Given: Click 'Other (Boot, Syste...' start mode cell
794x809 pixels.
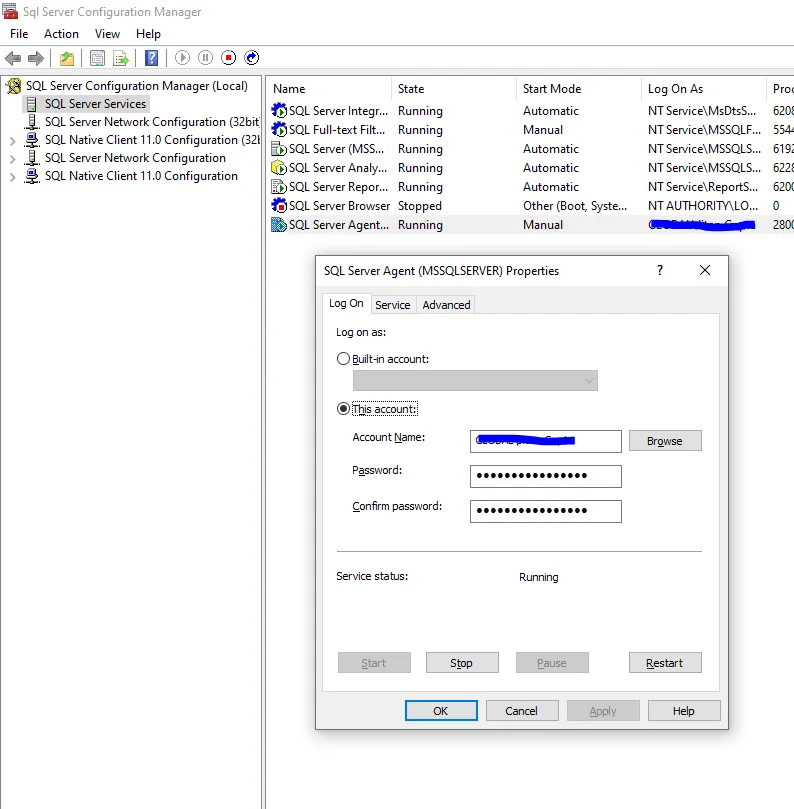Looking at the screenshot, I should tap(575, 206).
